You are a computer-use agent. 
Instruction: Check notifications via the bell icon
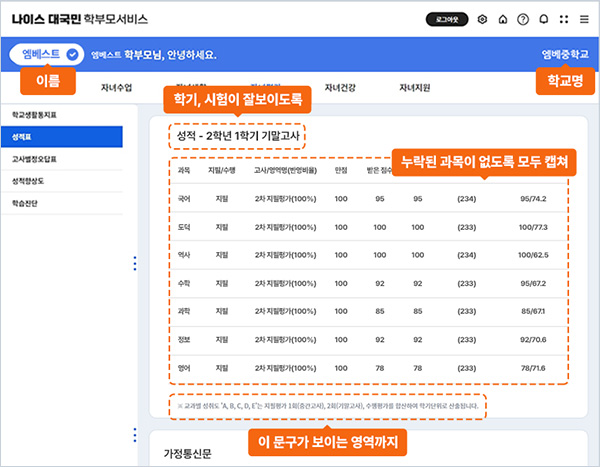coord(543,19)
